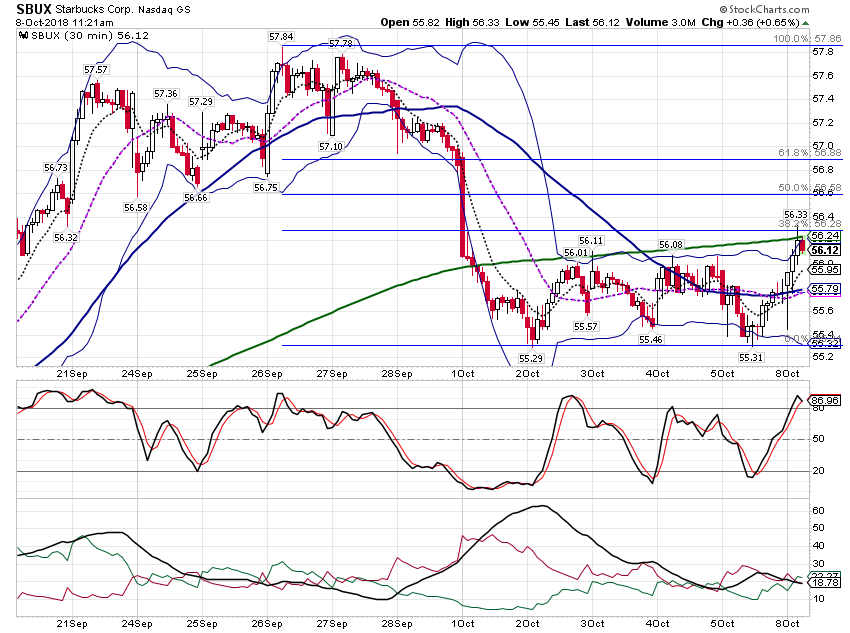Click the candlestick icon in the SBUX legend

coord(23,36)
